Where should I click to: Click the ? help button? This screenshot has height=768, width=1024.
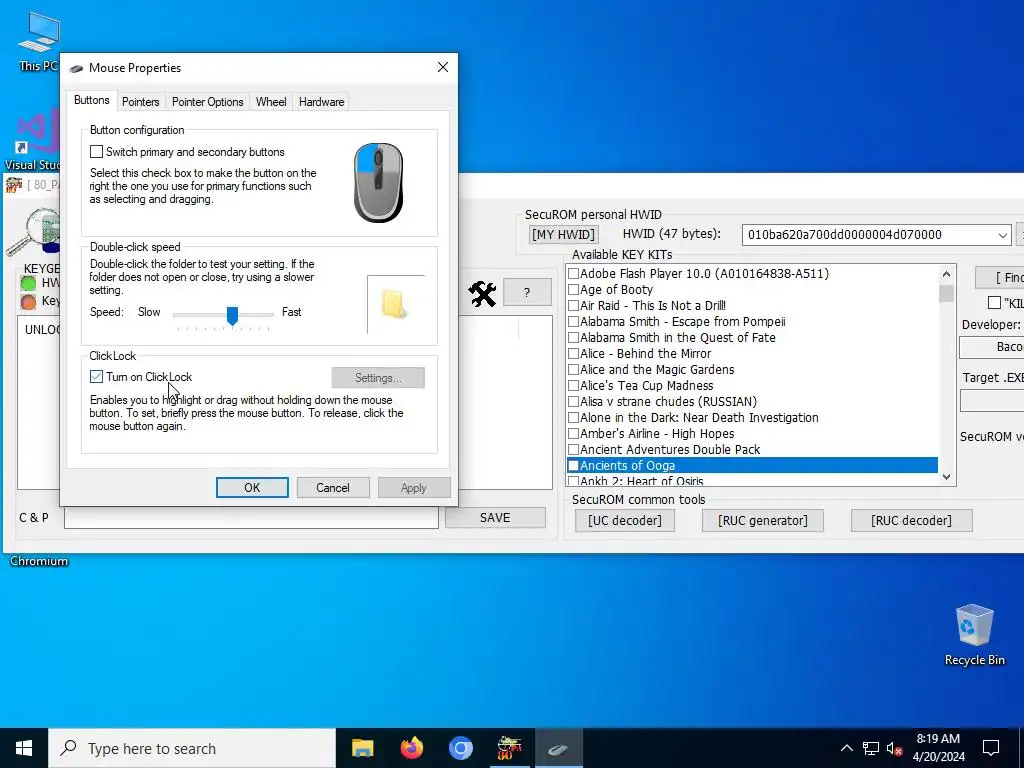tap(527, 293)
